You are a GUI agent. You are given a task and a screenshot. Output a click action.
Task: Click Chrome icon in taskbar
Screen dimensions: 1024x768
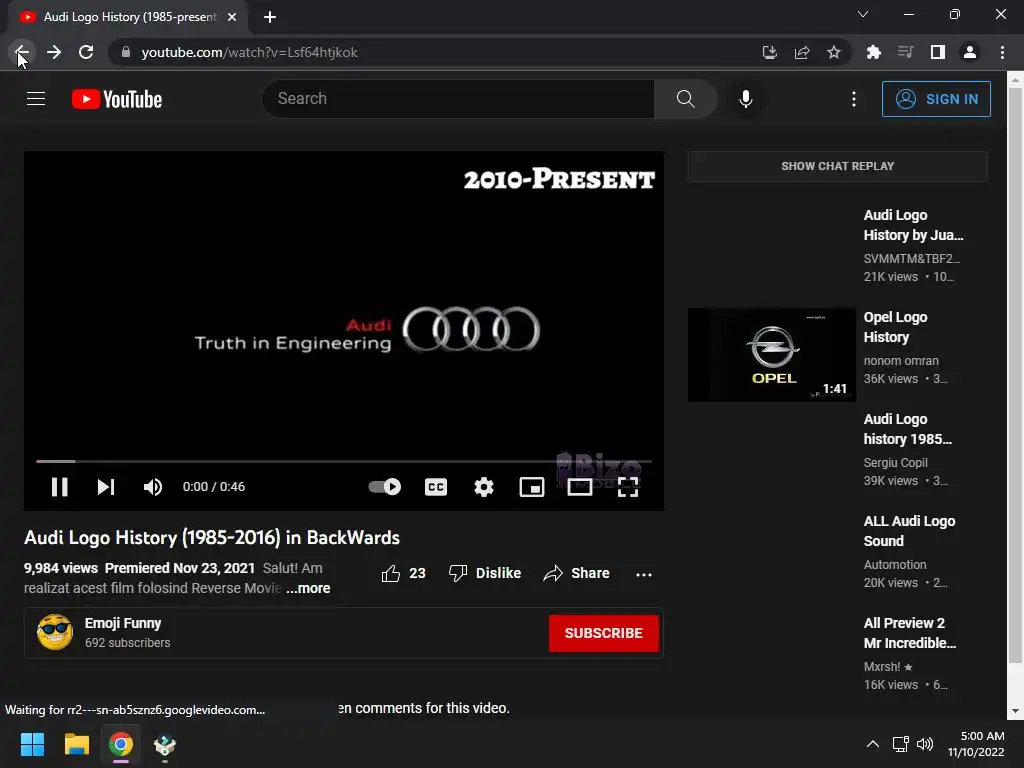click(121, 744)
